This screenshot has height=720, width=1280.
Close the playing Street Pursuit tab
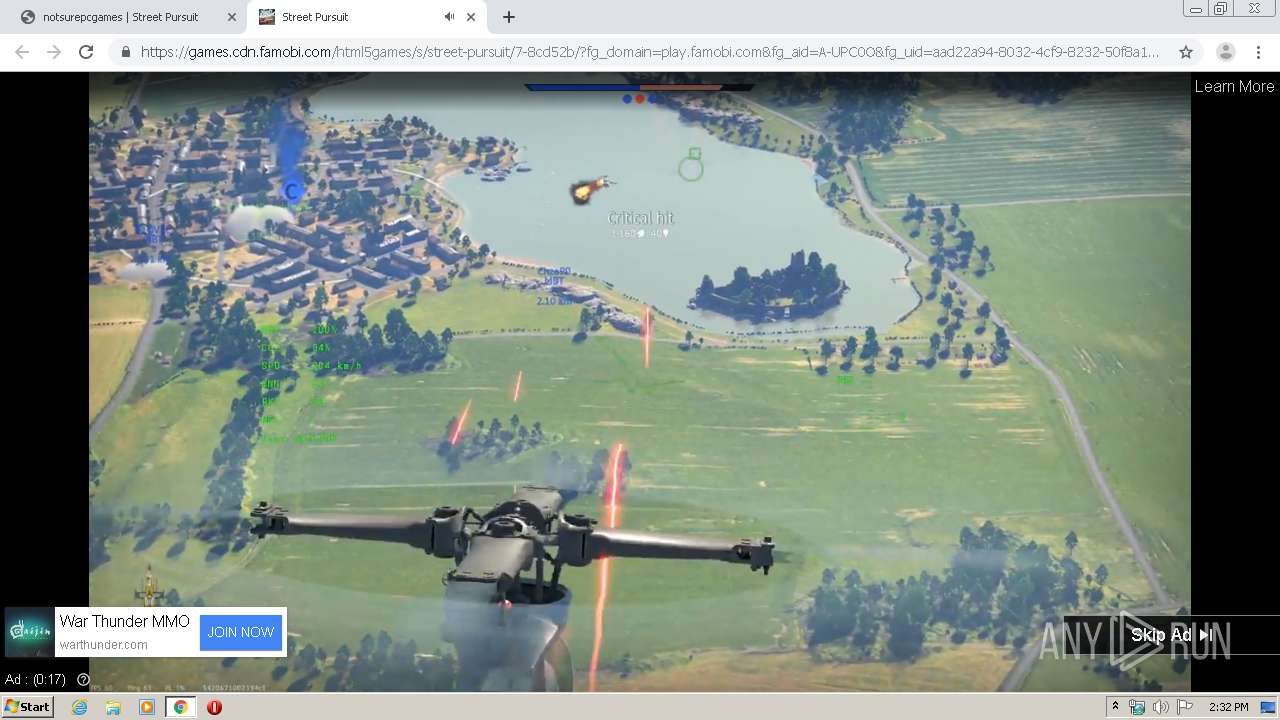coord(471,17)
